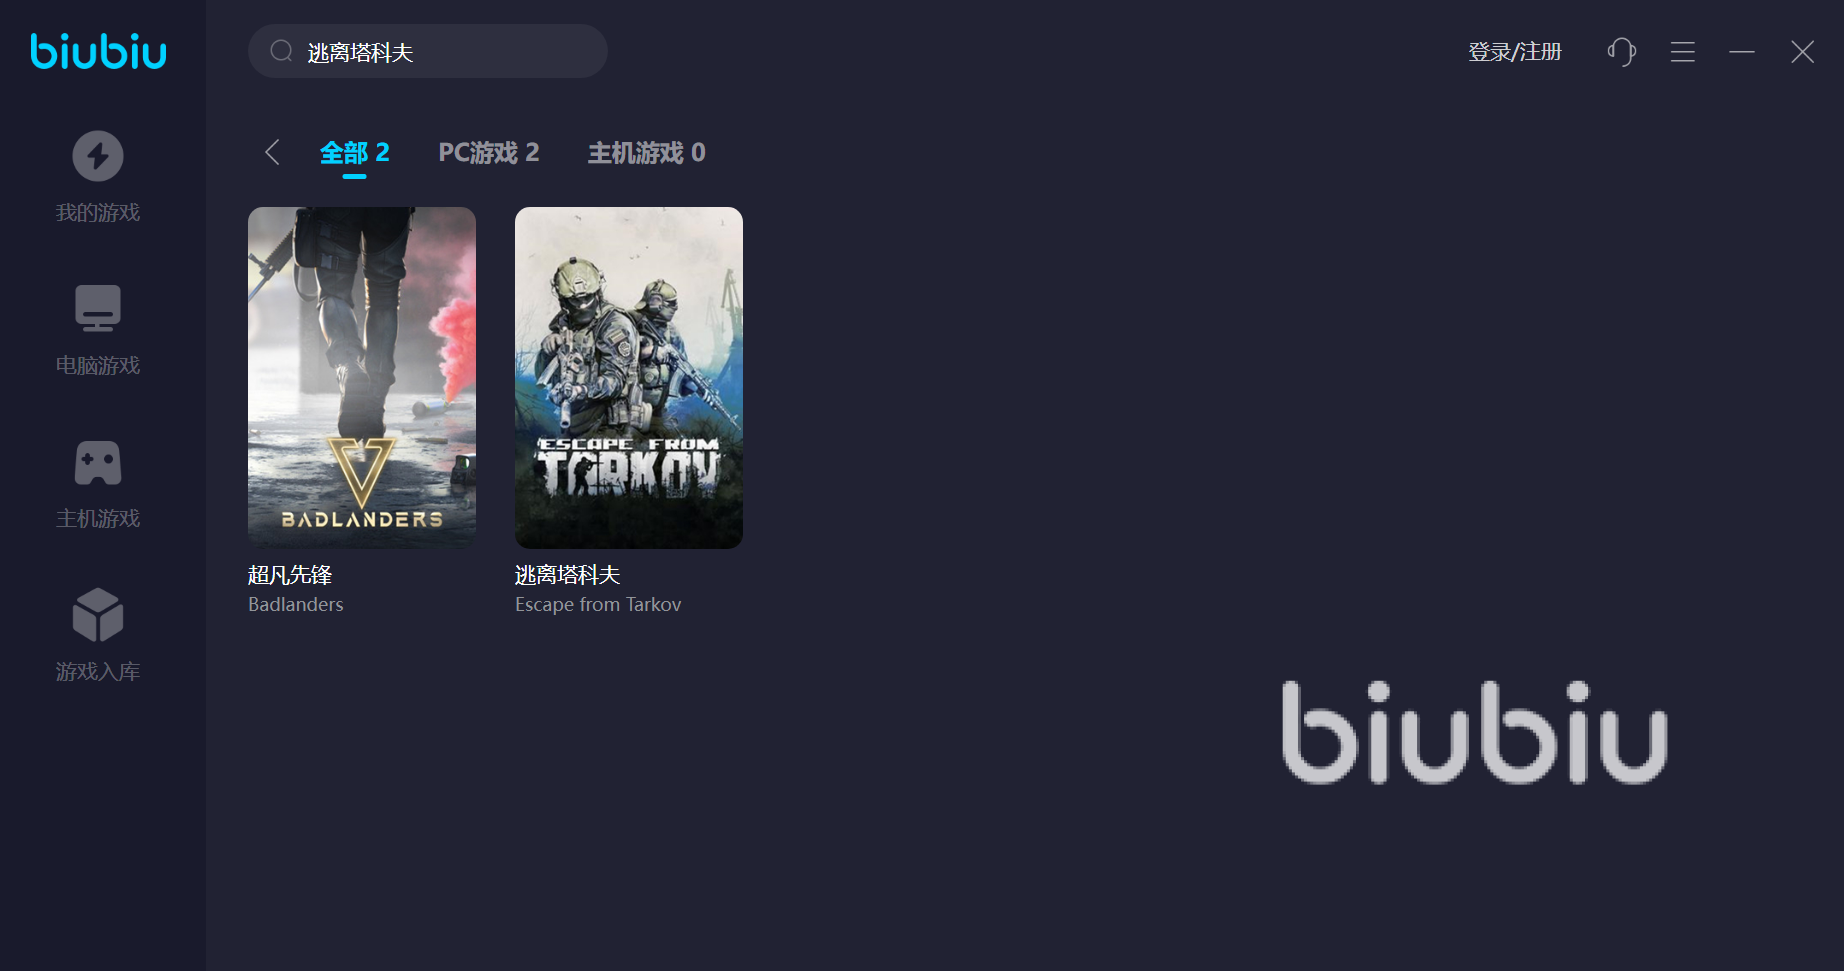Close the biubiu window
The image size is (1844, 971).
pyautogui.click(x=1802, y=52)
